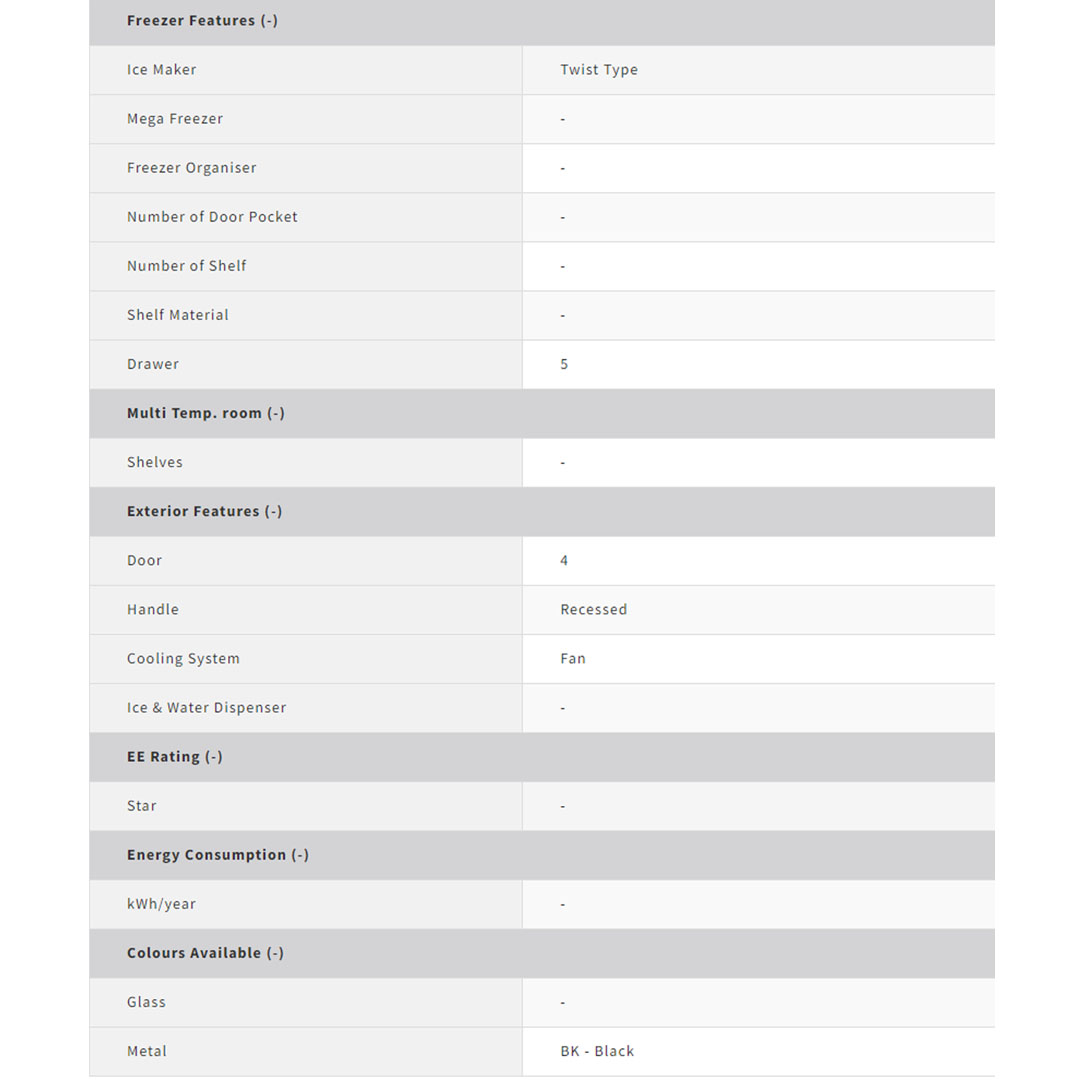Click the Fan cooling value

click(573, 659)
